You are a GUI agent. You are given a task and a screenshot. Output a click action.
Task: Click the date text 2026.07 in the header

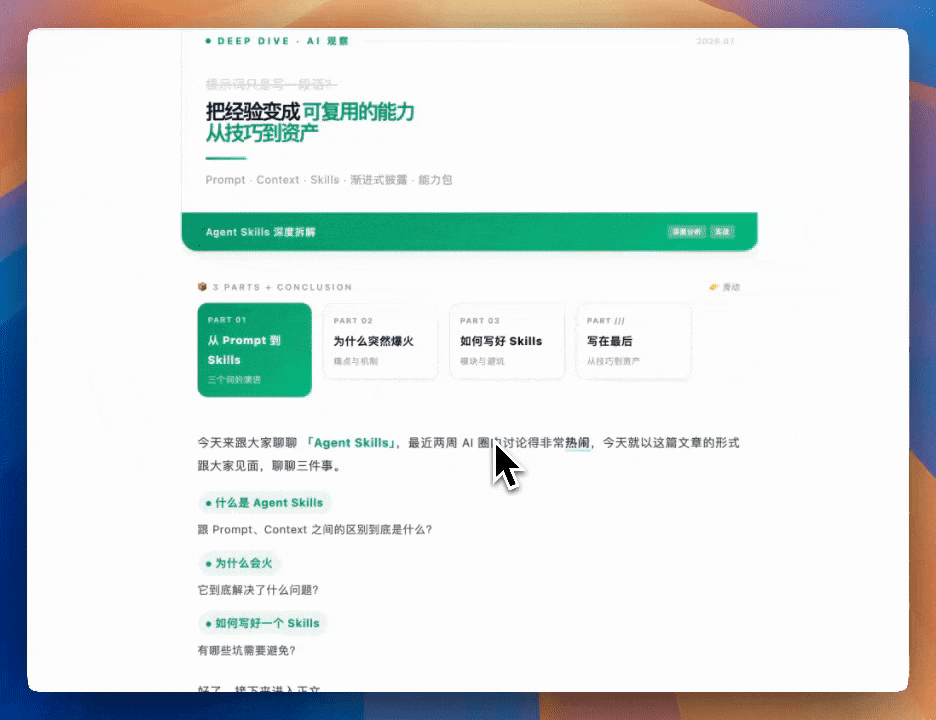[715, 41]
